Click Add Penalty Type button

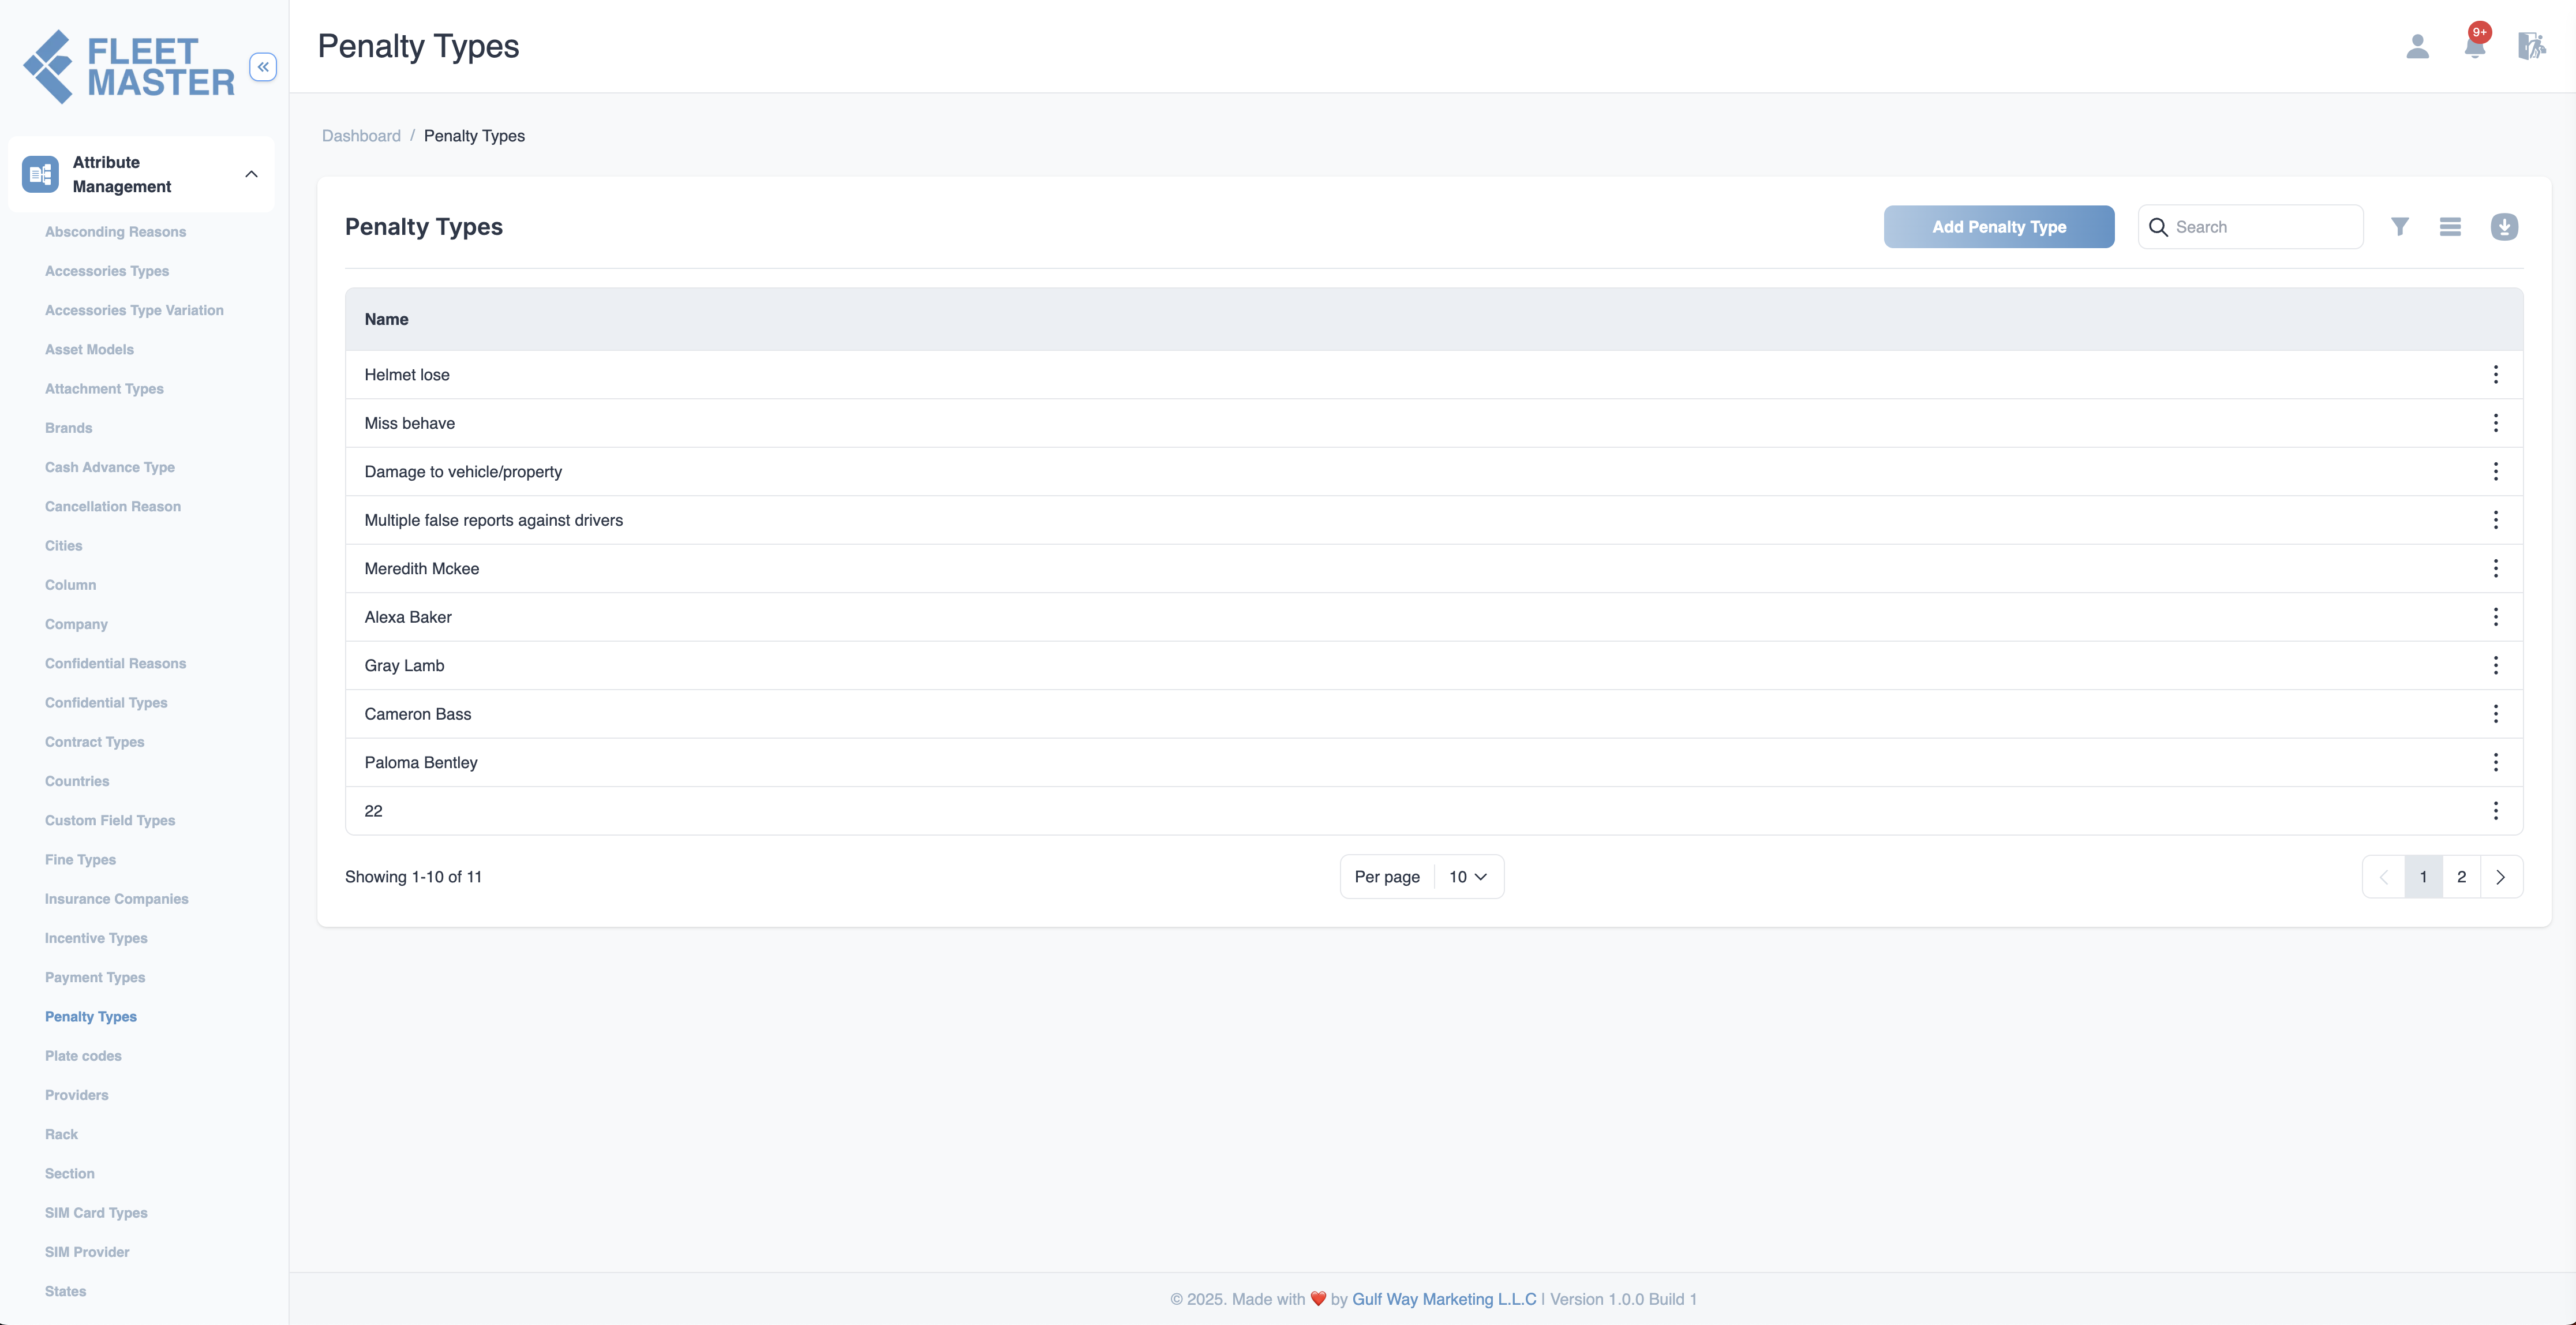(1998, 227)
